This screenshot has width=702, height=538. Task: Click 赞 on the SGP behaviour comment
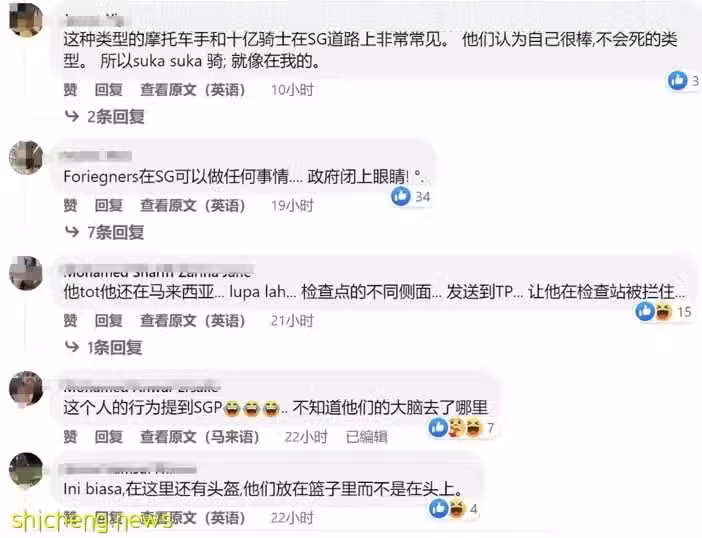70,436
